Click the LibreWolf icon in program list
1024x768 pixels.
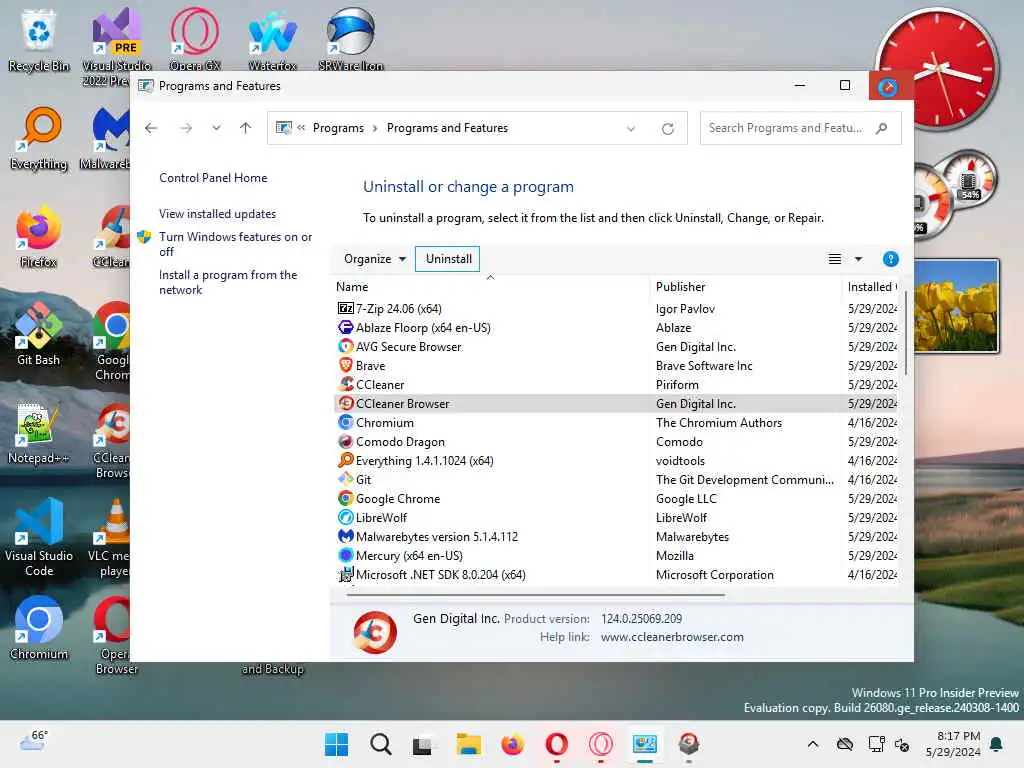pos(345,517)
